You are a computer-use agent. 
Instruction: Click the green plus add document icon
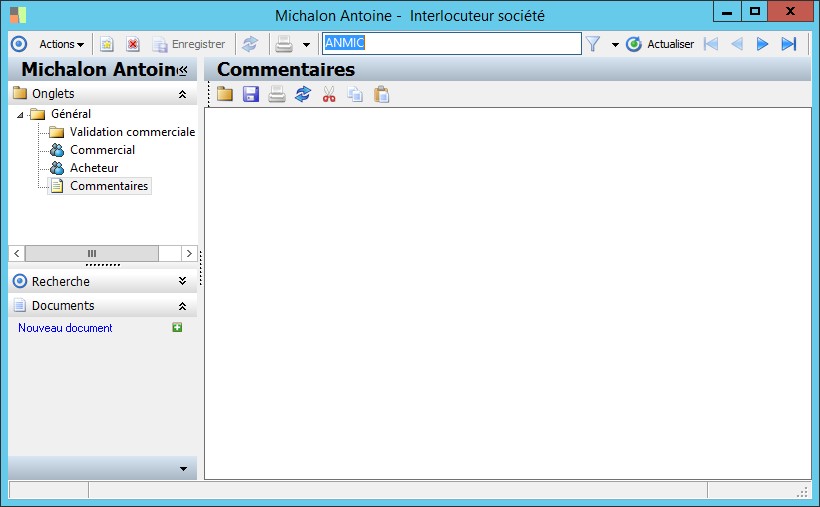(177, 328)
